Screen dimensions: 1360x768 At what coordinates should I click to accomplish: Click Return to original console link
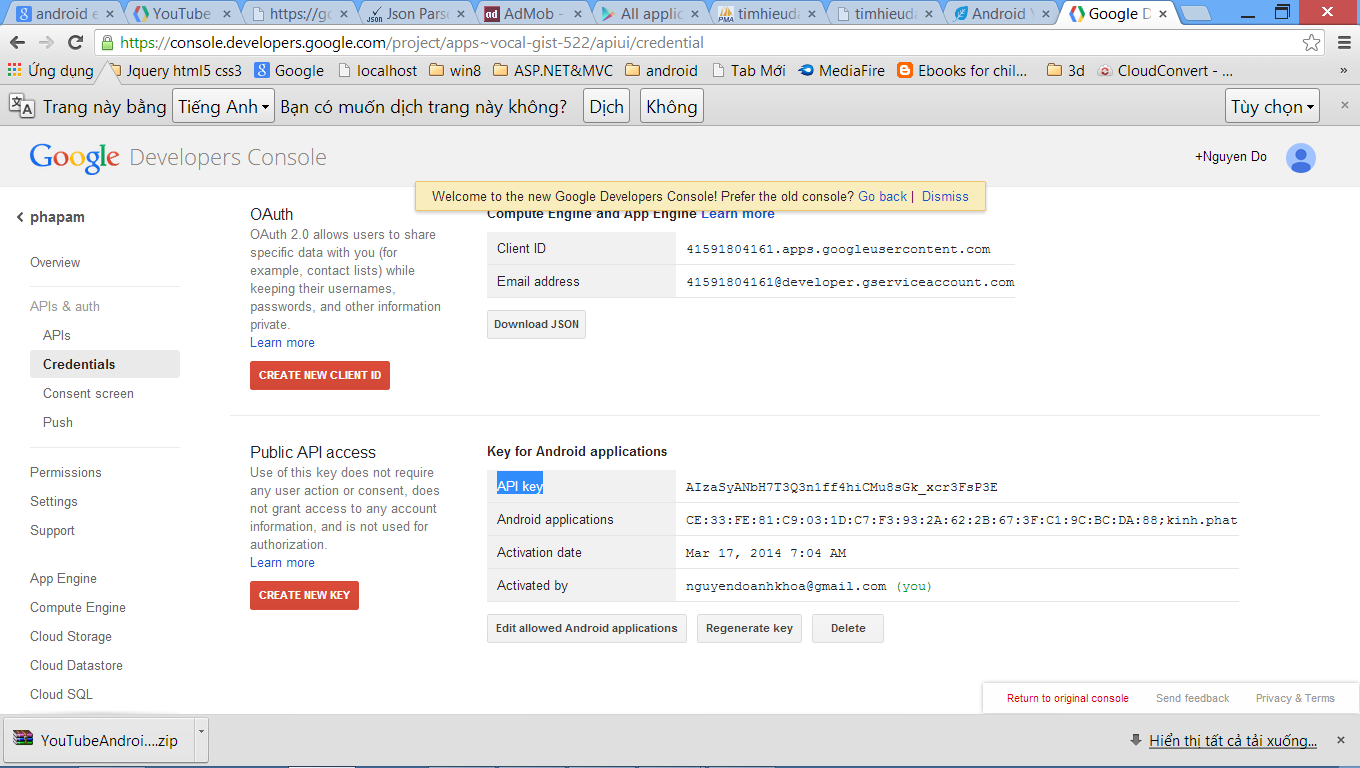click(x=1067, y=698)
